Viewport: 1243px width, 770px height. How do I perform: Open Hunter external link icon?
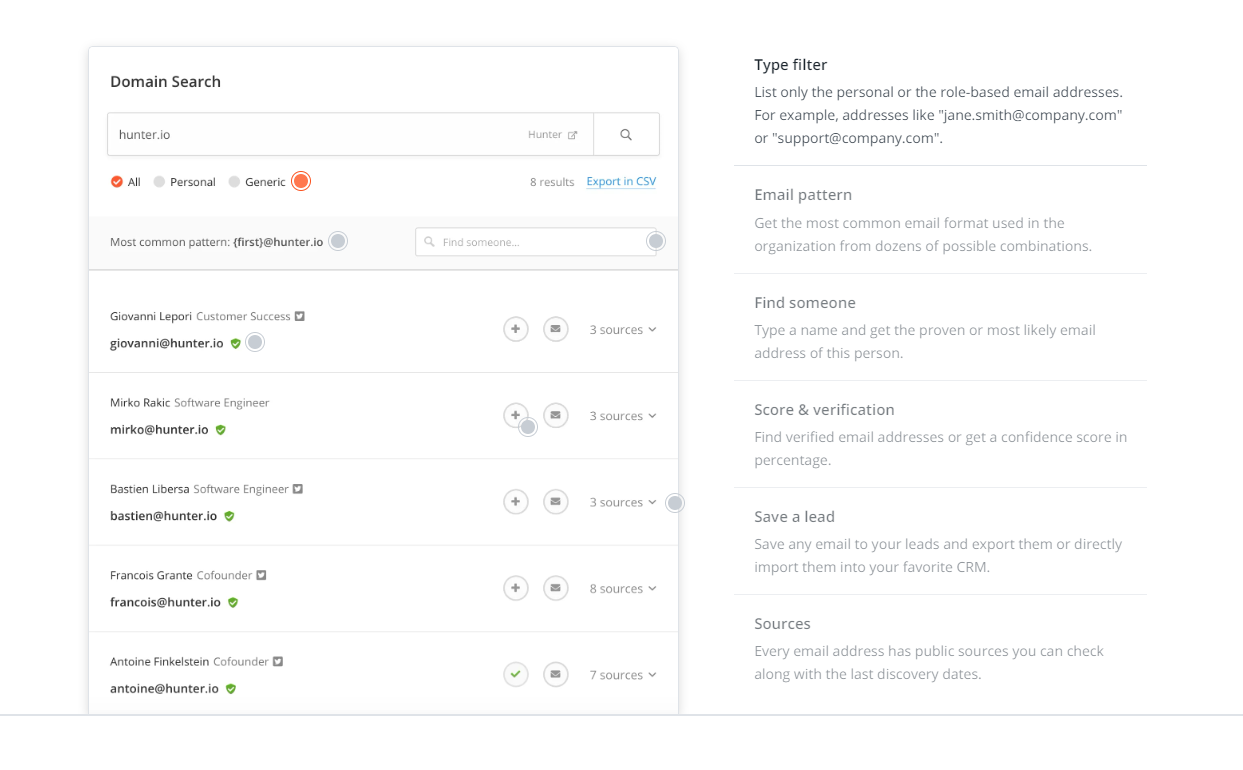(573, 135)
